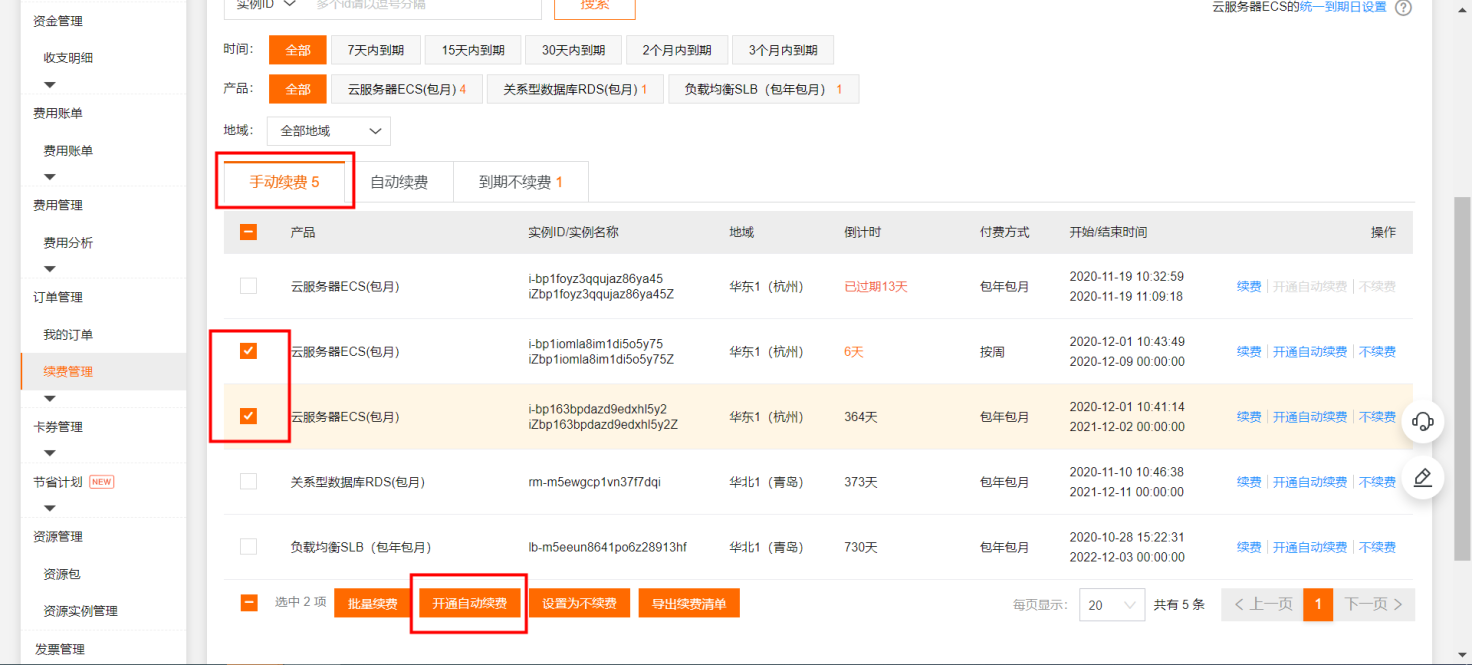Click instance ID rm-m5ewgcp1vn37f7dqi
This screenshot has height=665, width=1472.
(595, 482)
